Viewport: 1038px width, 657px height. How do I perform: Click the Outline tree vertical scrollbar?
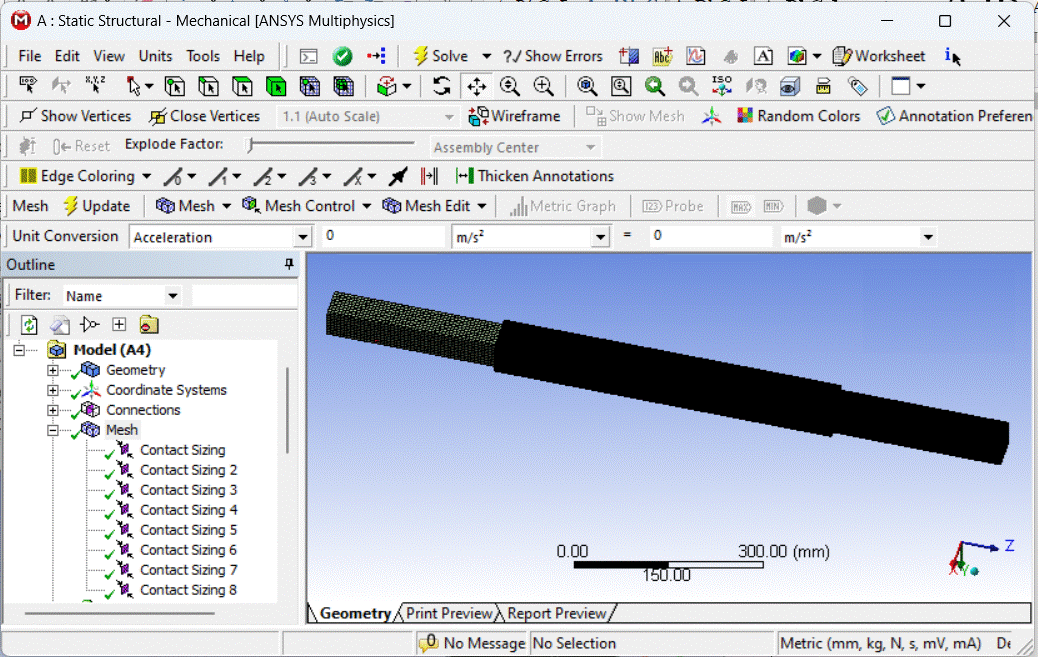287,411
